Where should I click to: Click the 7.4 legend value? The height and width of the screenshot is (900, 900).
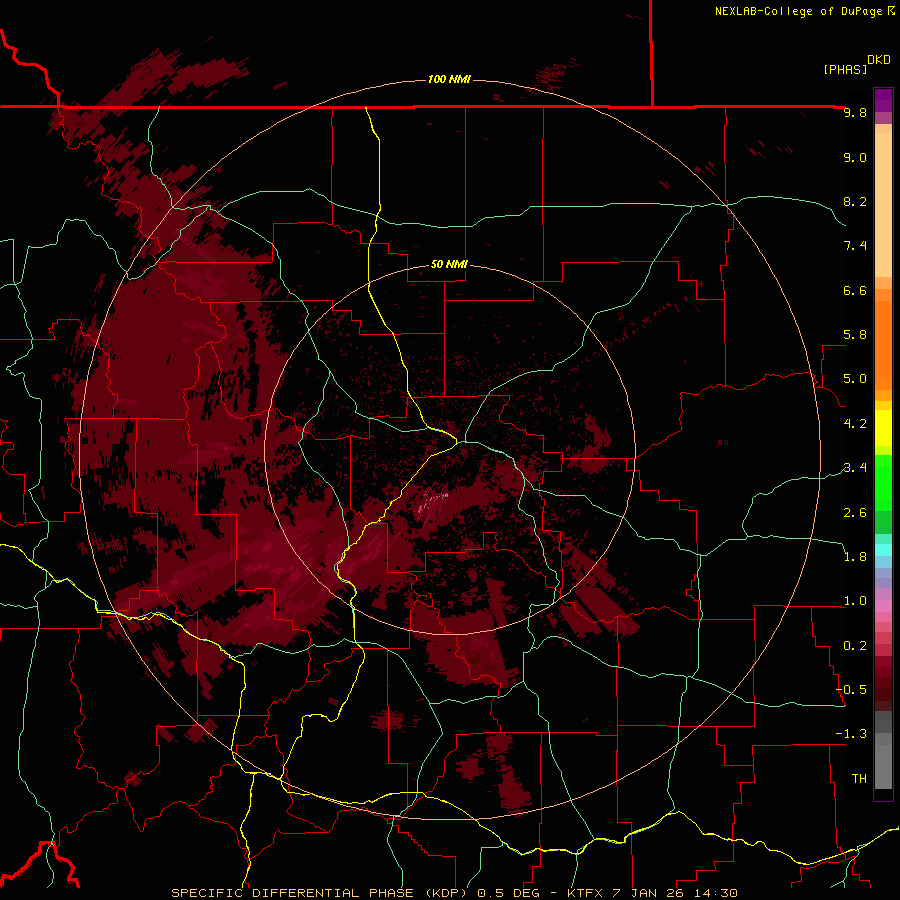tap(855, 246)
